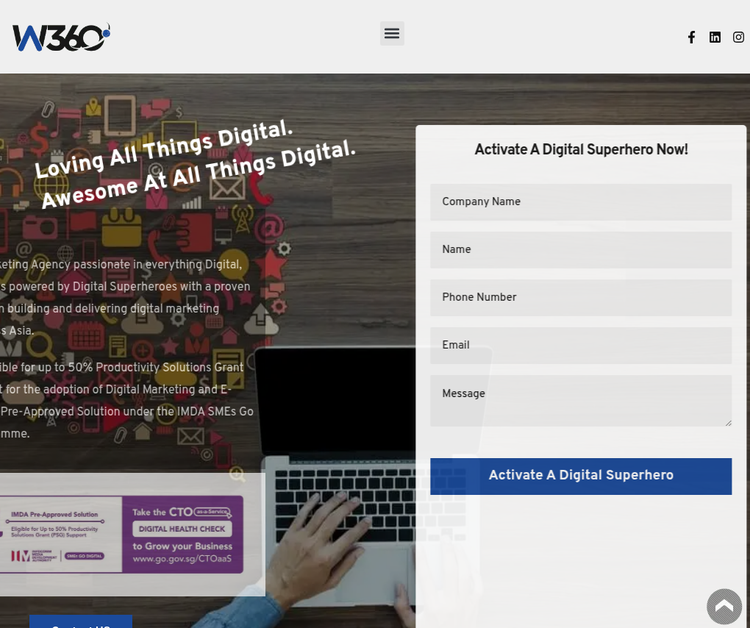Click into the Name input field
This screenshot has height=628, width=750.
click(581, 250)
